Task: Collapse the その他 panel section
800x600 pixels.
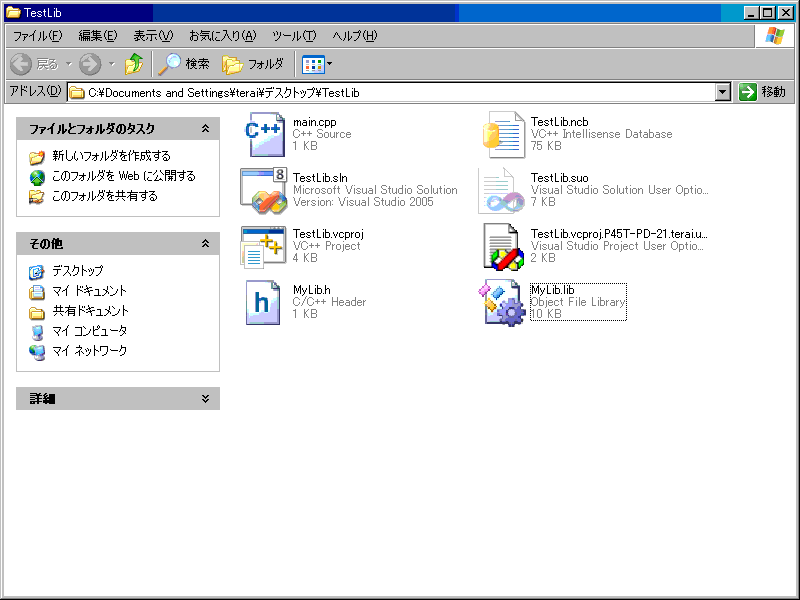Action: click(x=205, y=243)
